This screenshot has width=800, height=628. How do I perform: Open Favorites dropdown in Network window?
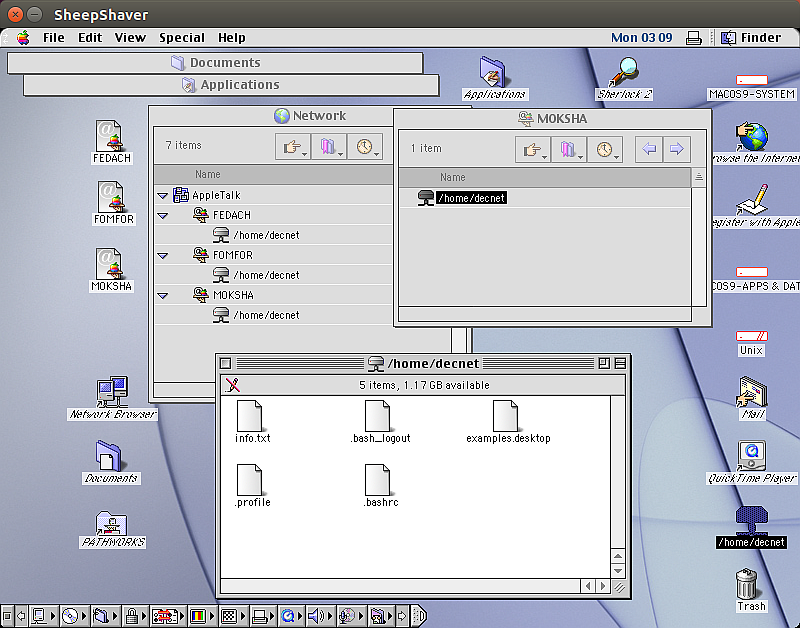(x=329, y=147)
